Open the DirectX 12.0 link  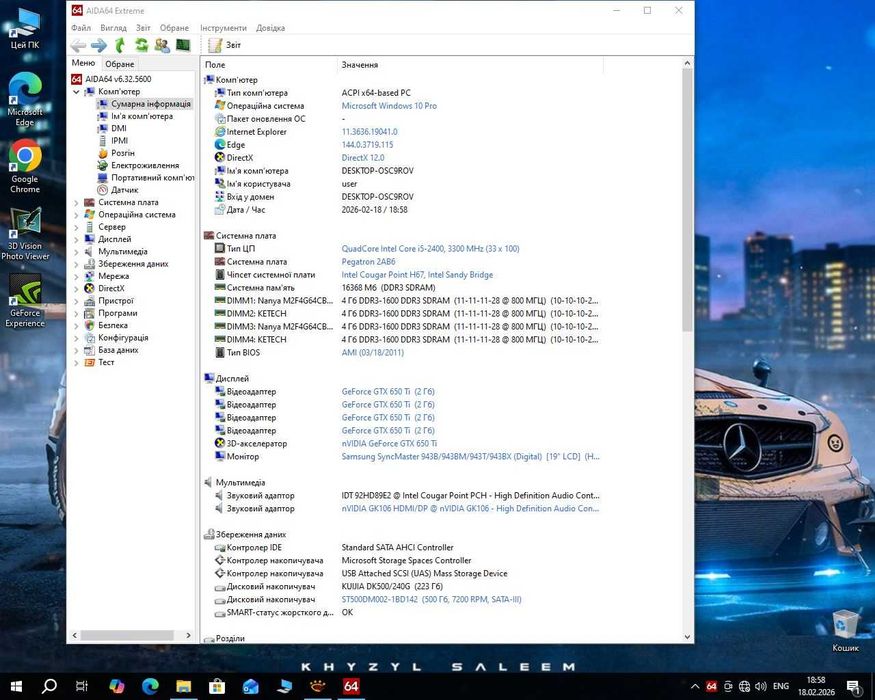coord(363,157)
